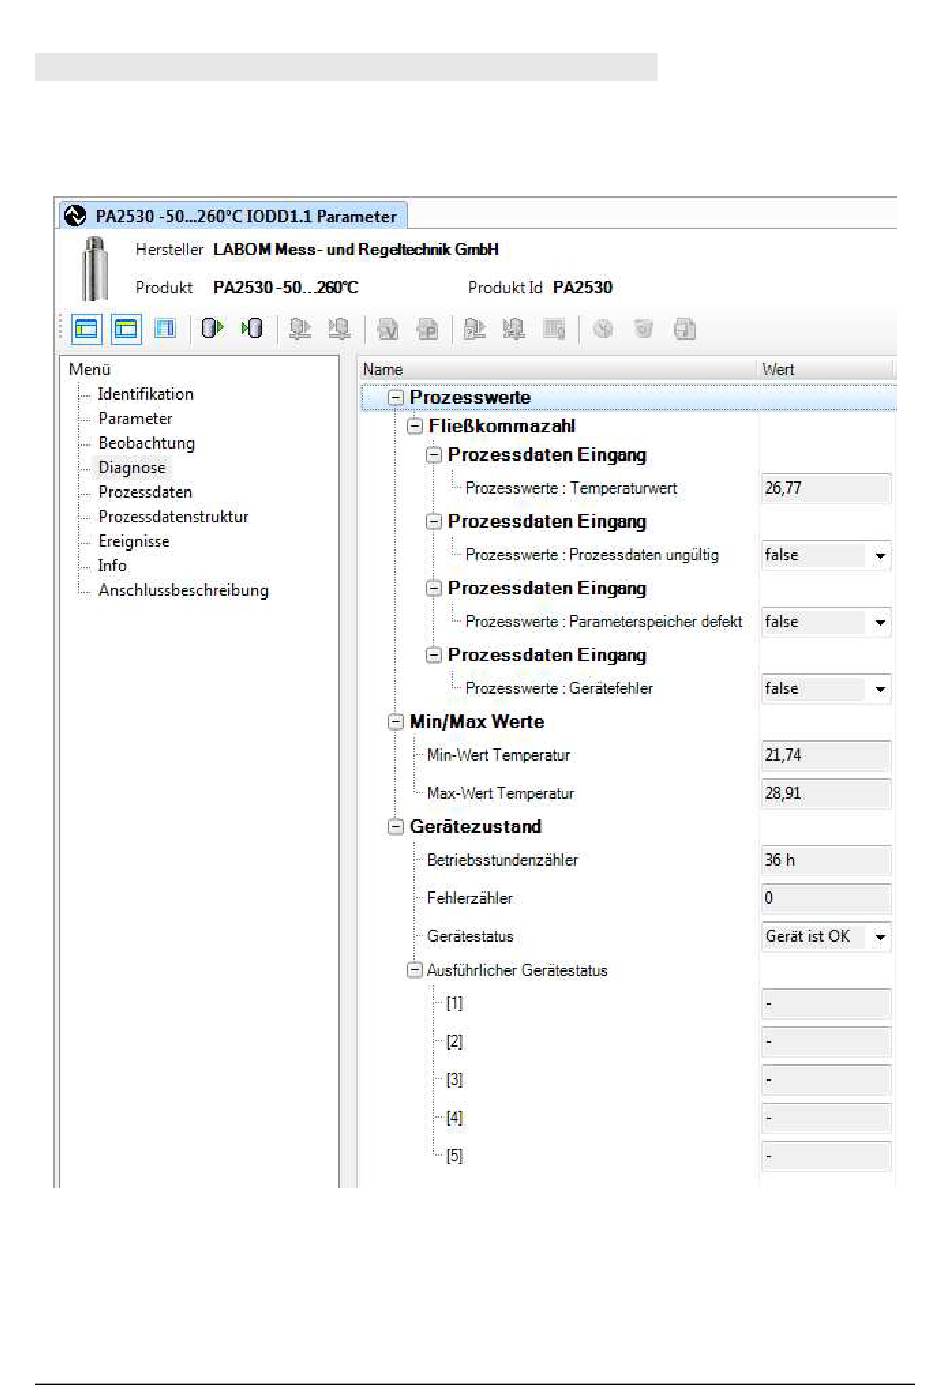Click the value field for status entry [3]
This screenshot has width=950, height=1398.
coord(826,1079)
